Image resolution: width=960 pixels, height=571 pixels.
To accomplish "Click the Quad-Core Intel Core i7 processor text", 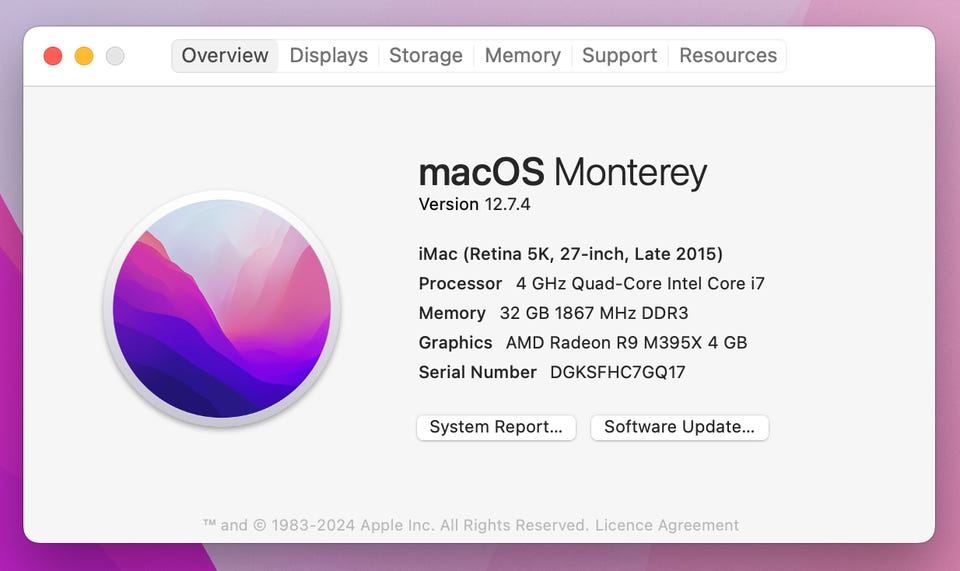I will (640, 283).
